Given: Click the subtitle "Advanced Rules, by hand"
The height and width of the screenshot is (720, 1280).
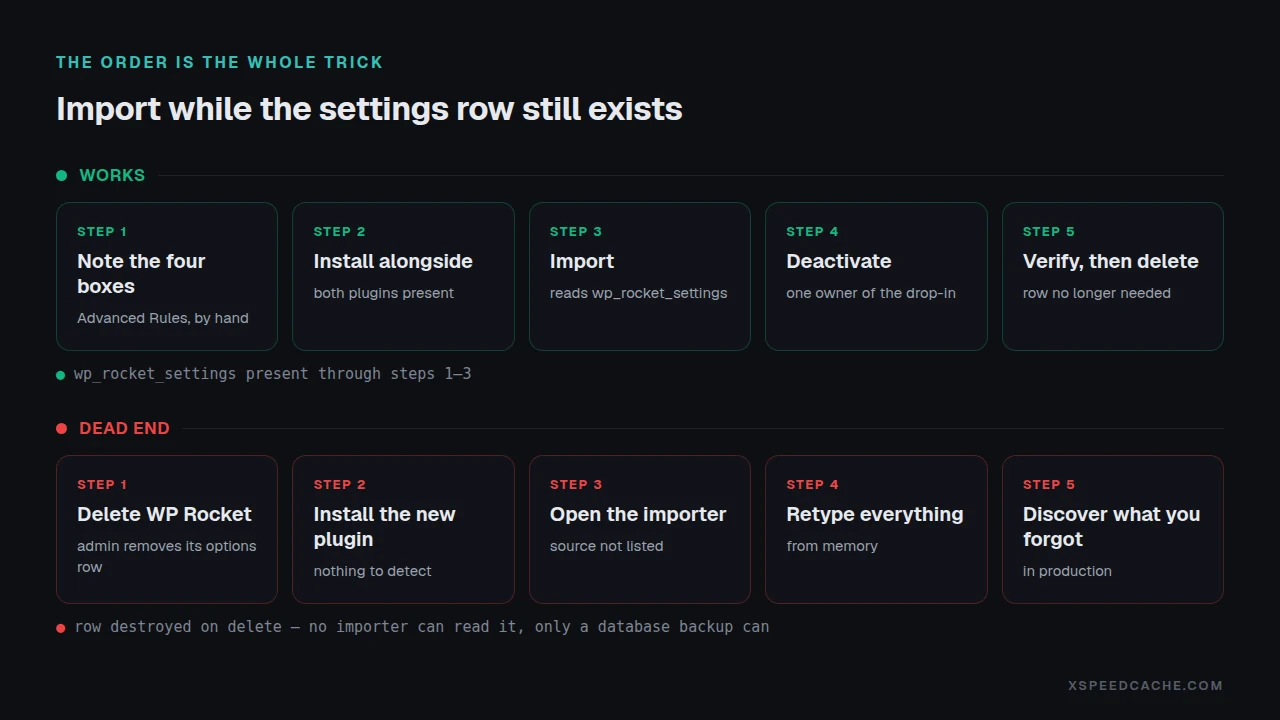Looking at the screenshot, I should (163, 318).
